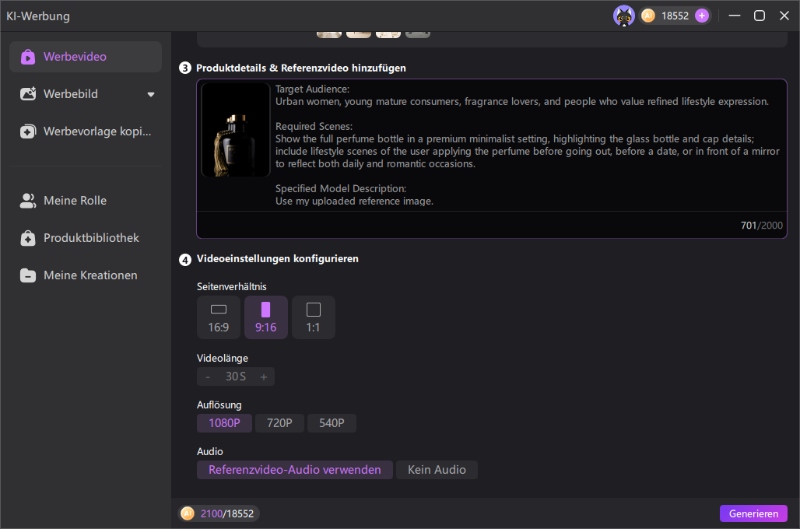
Task: Click the Werbevorlage copy icon
Action: pyautogui.click(x=28, y=131)
